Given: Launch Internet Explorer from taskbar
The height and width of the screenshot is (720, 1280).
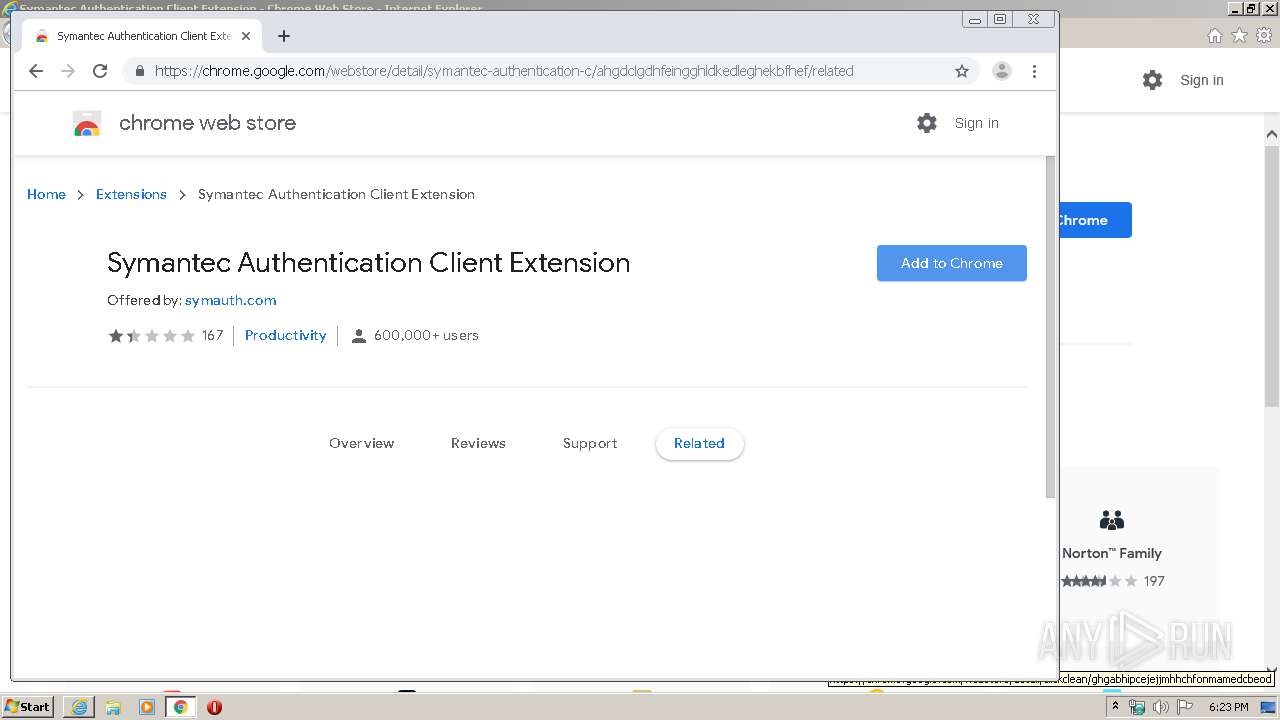Looking at the screenshot, I should 79,707.
